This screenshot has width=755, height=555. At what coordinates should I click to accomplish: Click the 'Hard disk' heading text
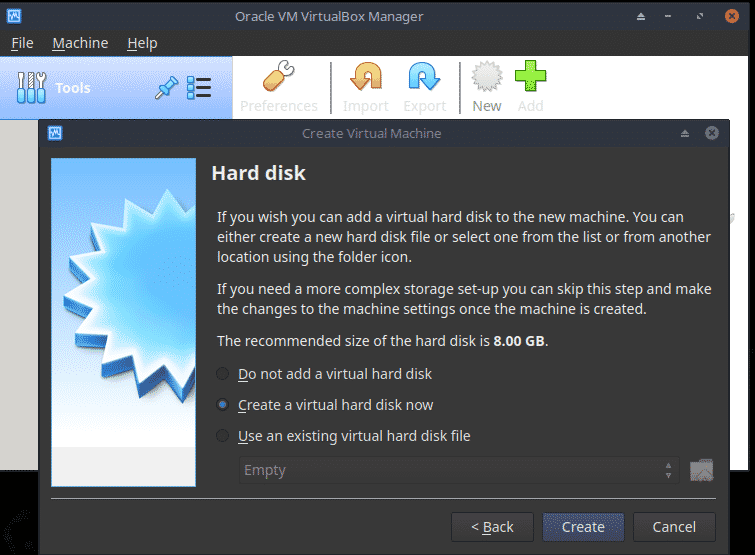point(259,173)
